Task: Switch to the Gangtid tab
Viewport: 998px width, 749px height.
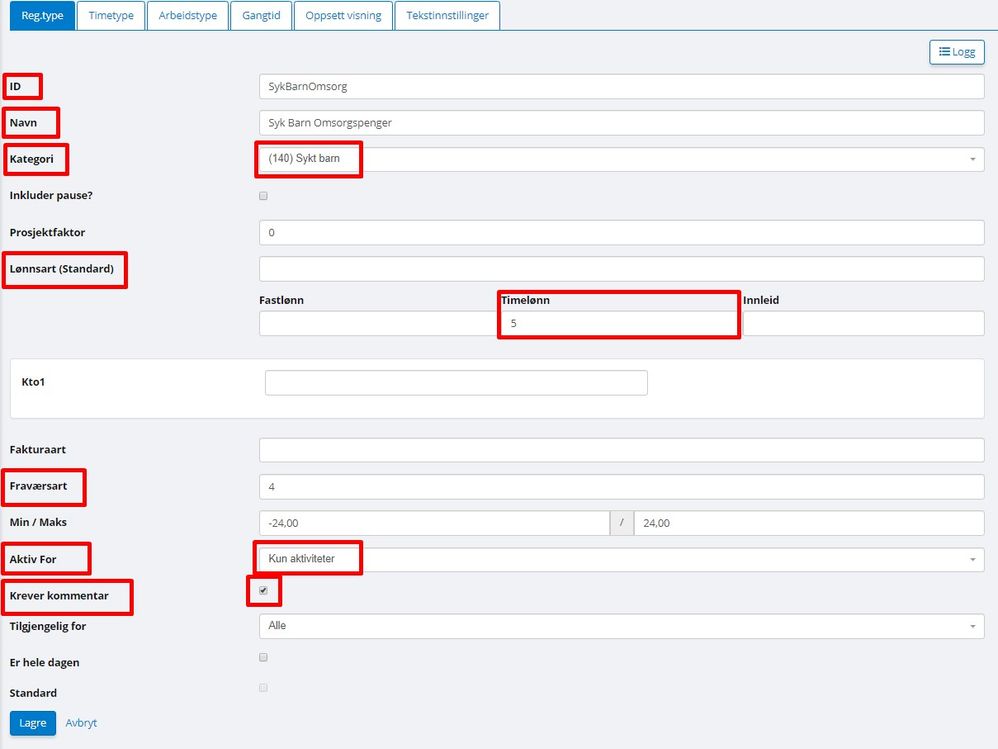Action: (x=261, y=15)
